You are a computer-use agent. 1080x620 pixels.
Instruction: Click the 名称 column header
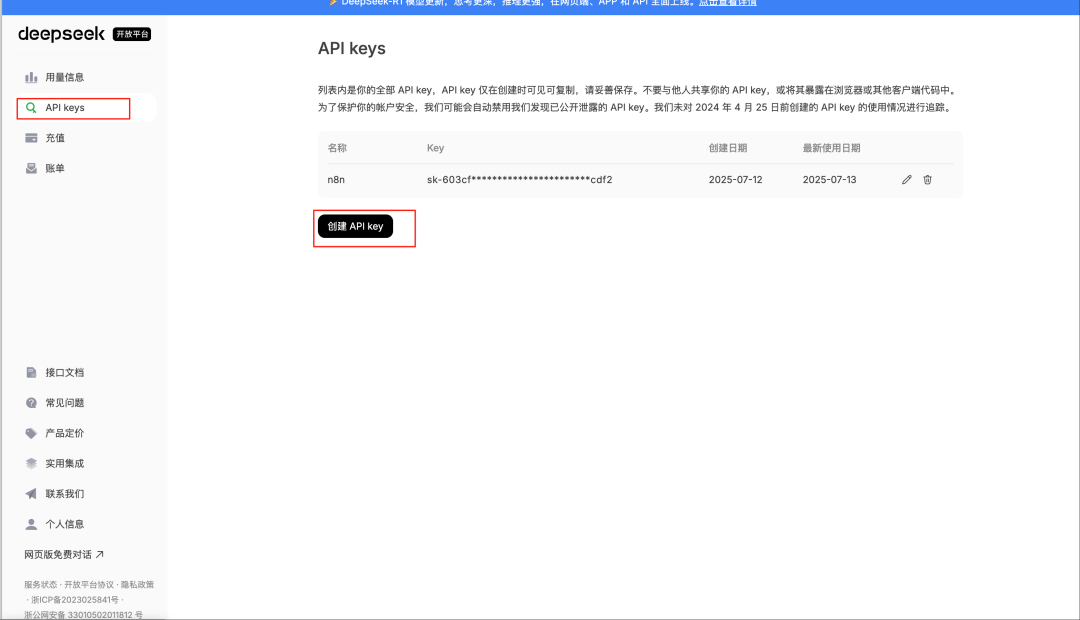tap(337, 148)
